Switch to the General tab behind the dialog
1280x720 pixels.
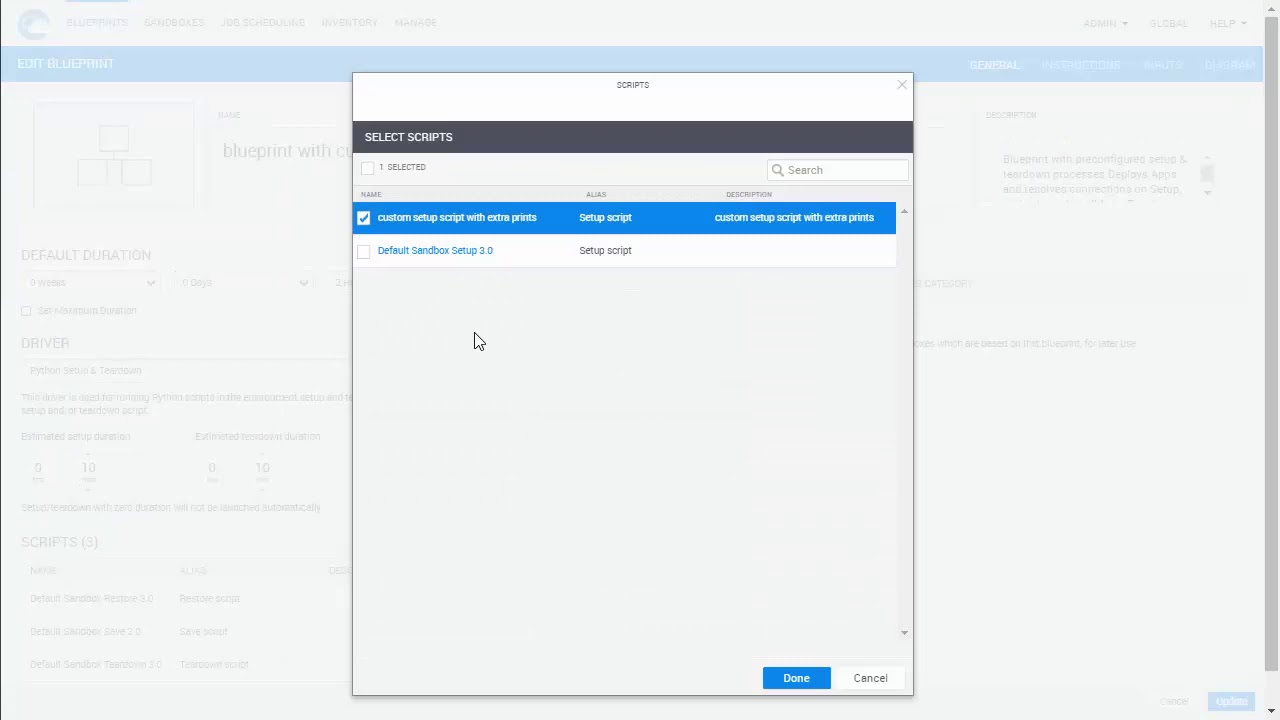pos(994,65)
